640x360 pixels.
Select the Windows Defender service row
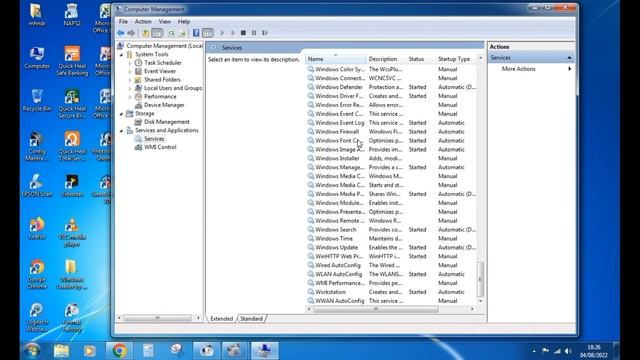coord(391,87)
